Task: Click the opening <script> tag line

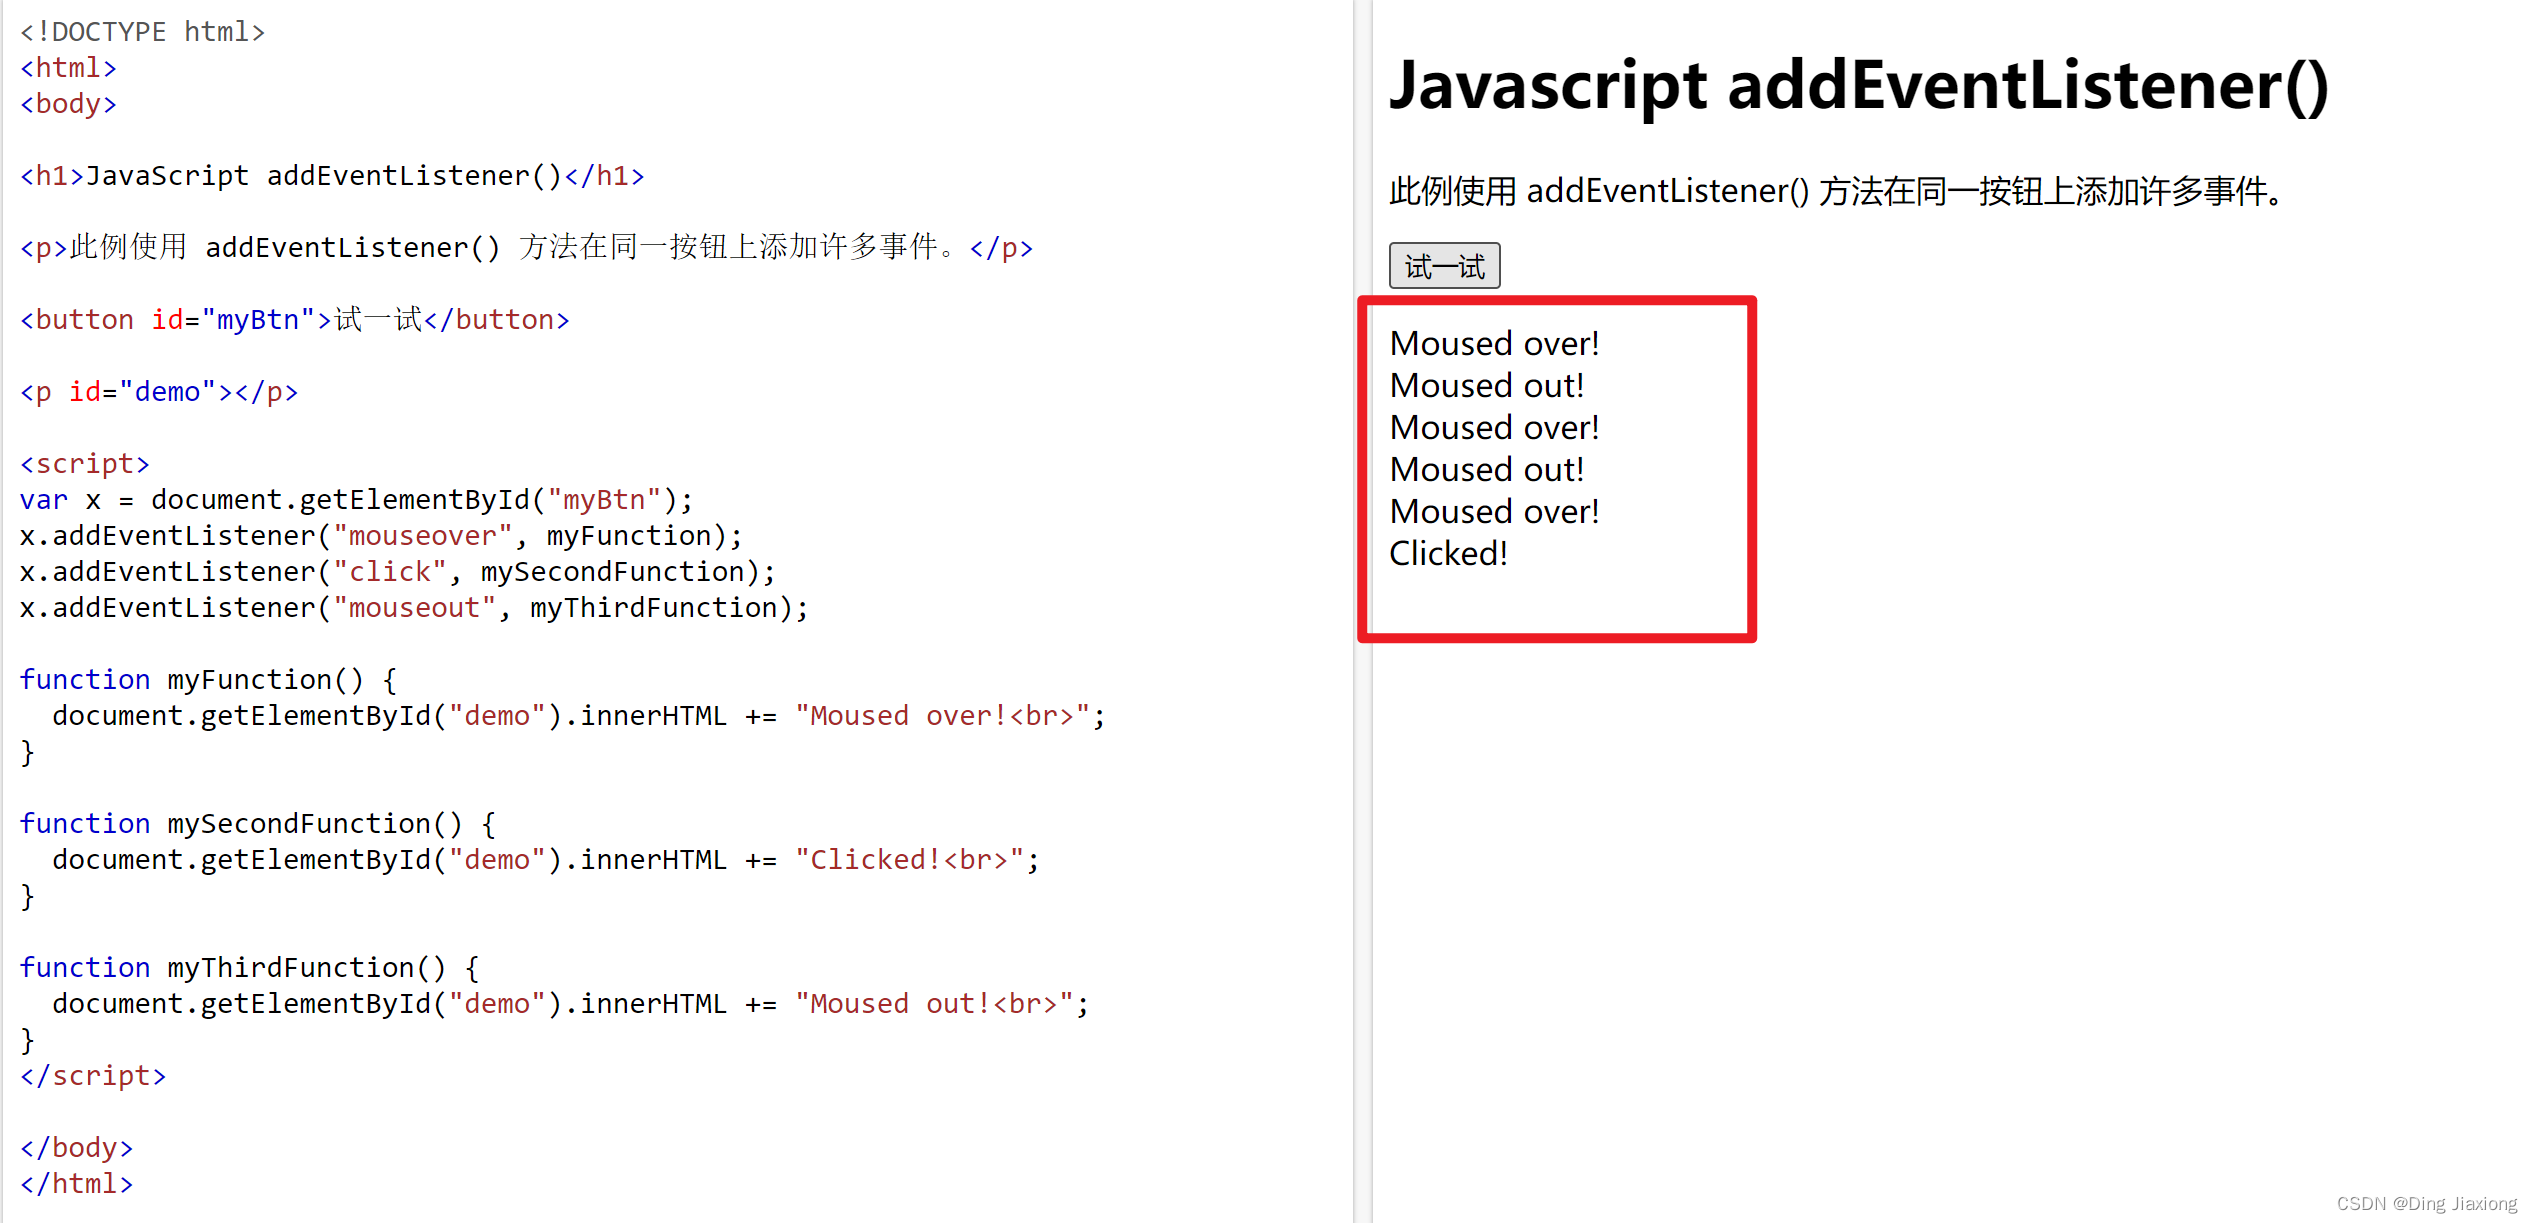Action: 85,464
